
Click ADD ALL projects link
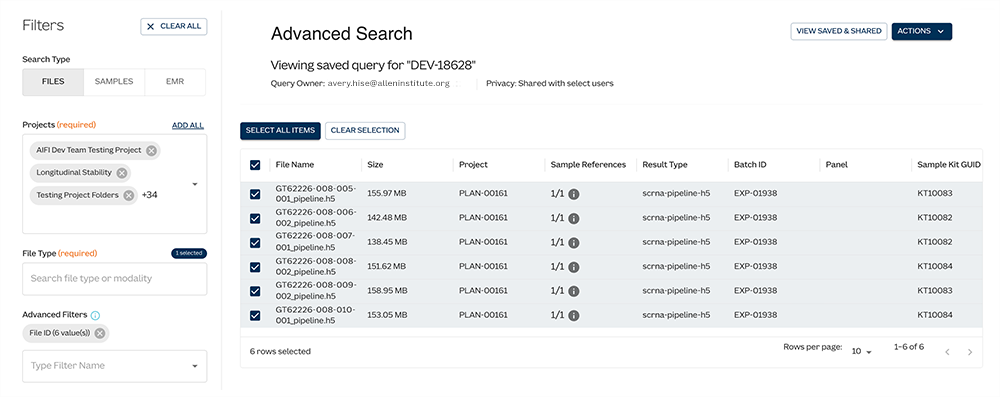[188, 125]
